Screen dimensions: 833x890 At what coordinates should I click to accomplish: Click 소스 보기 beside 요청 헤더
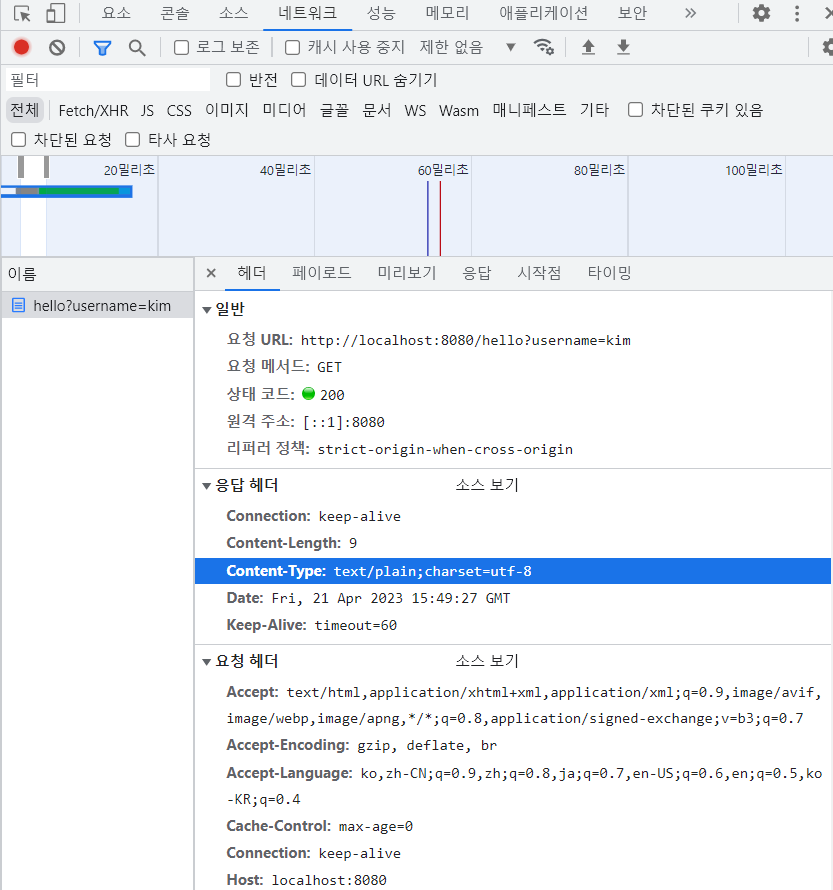pyautogui.click(x=487, y=661)
